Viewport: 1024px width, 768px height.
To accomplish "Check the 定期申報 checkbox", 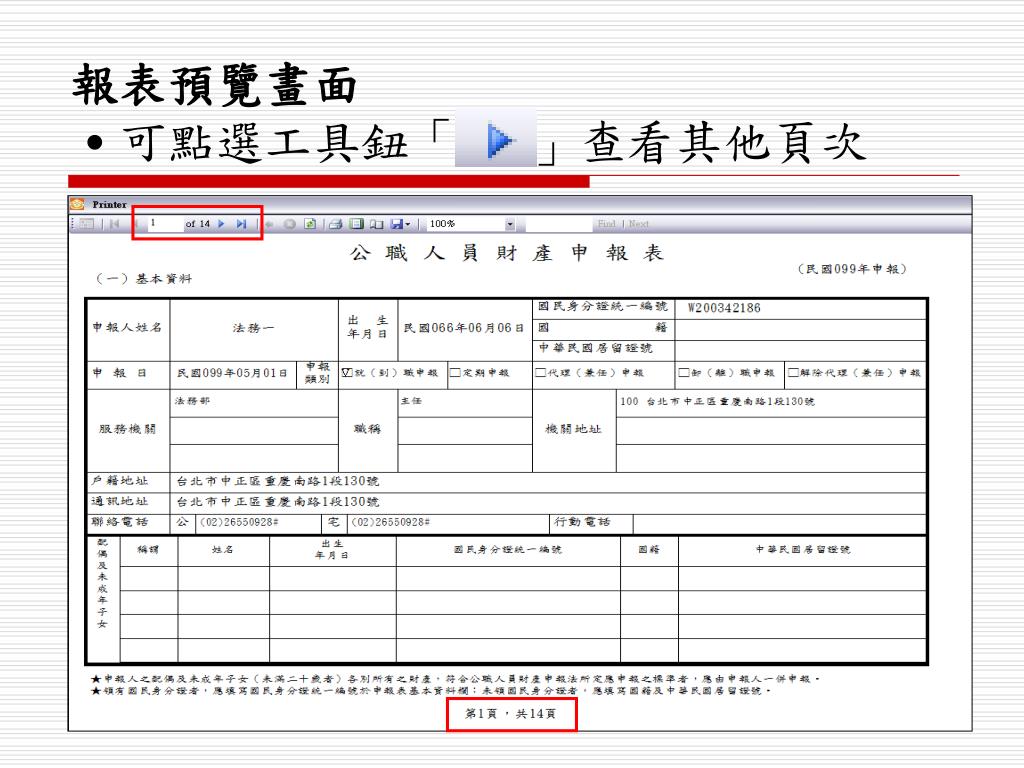I will pyautogui.click(x=455, y=372).
